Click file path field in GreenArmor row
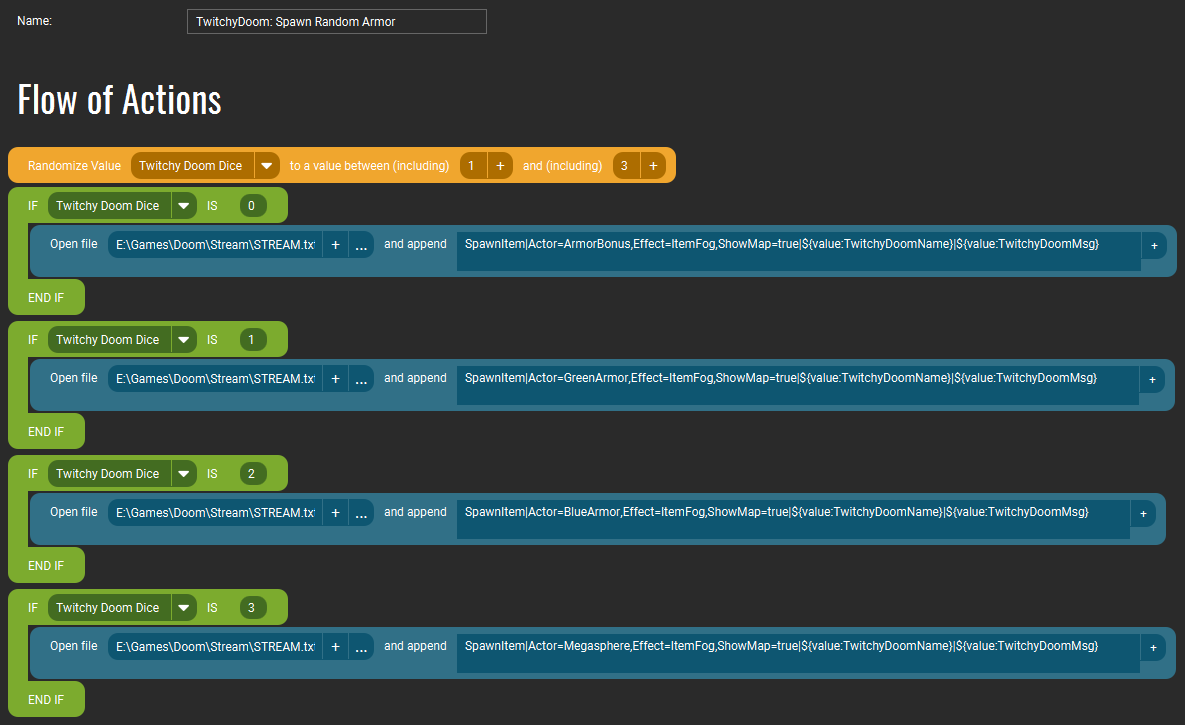The image size is (1185, 725). 215,378
